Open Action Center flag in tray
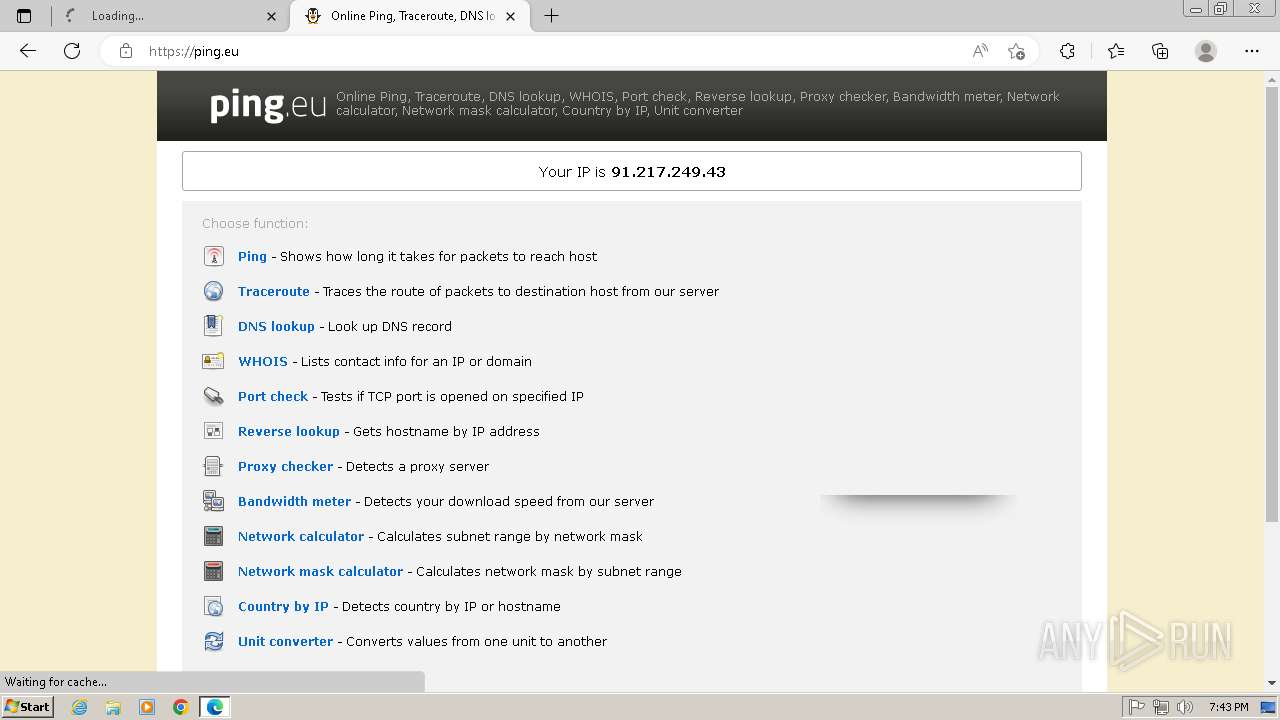This screenshot has height=720, width=1280. 1137,707
